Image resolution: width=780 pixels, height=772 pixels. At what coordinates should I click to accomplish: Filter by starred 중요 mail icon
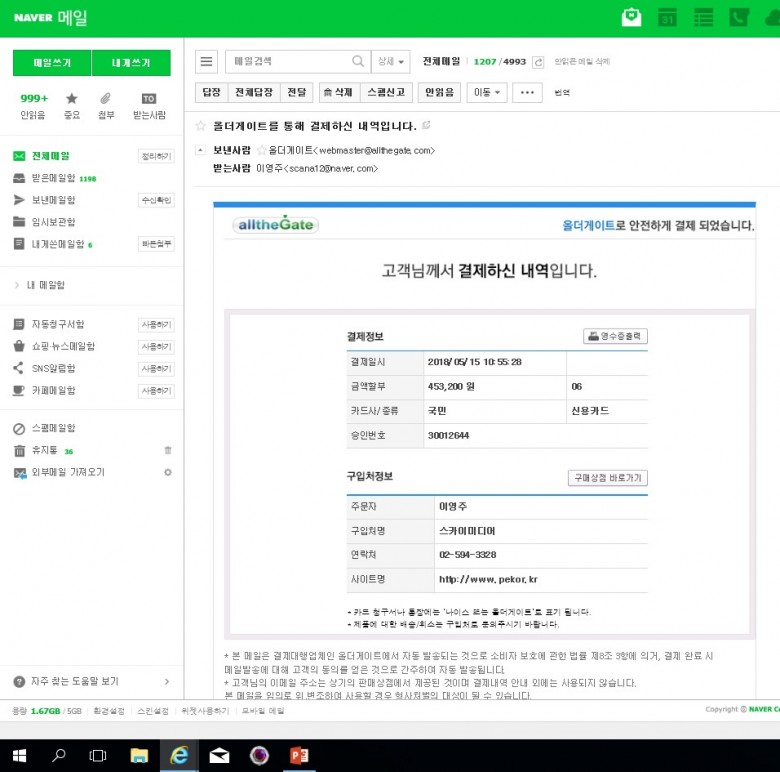(72, 99)
